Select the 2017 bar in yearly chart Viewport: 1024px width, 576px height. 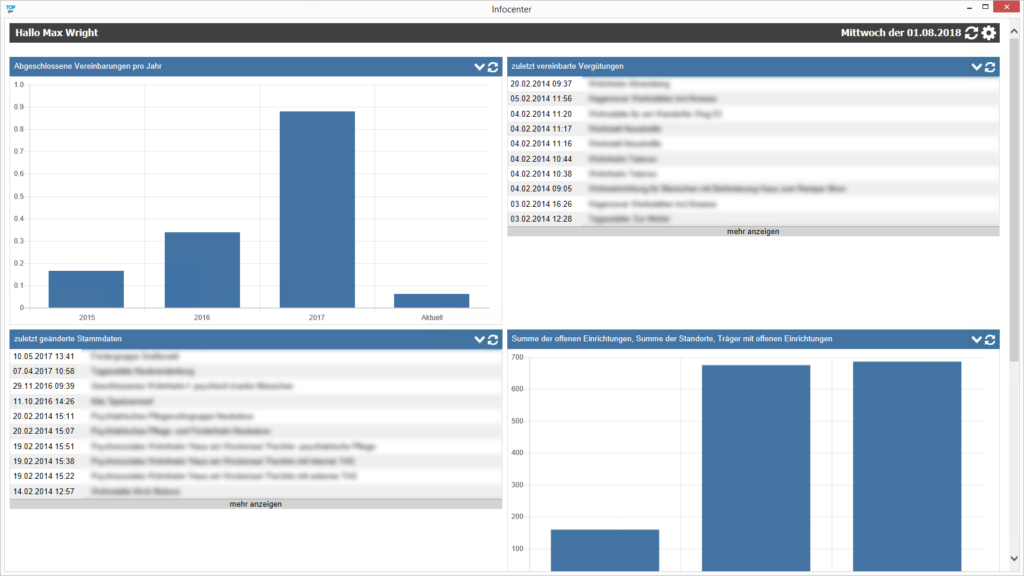(x=317, y=209)
